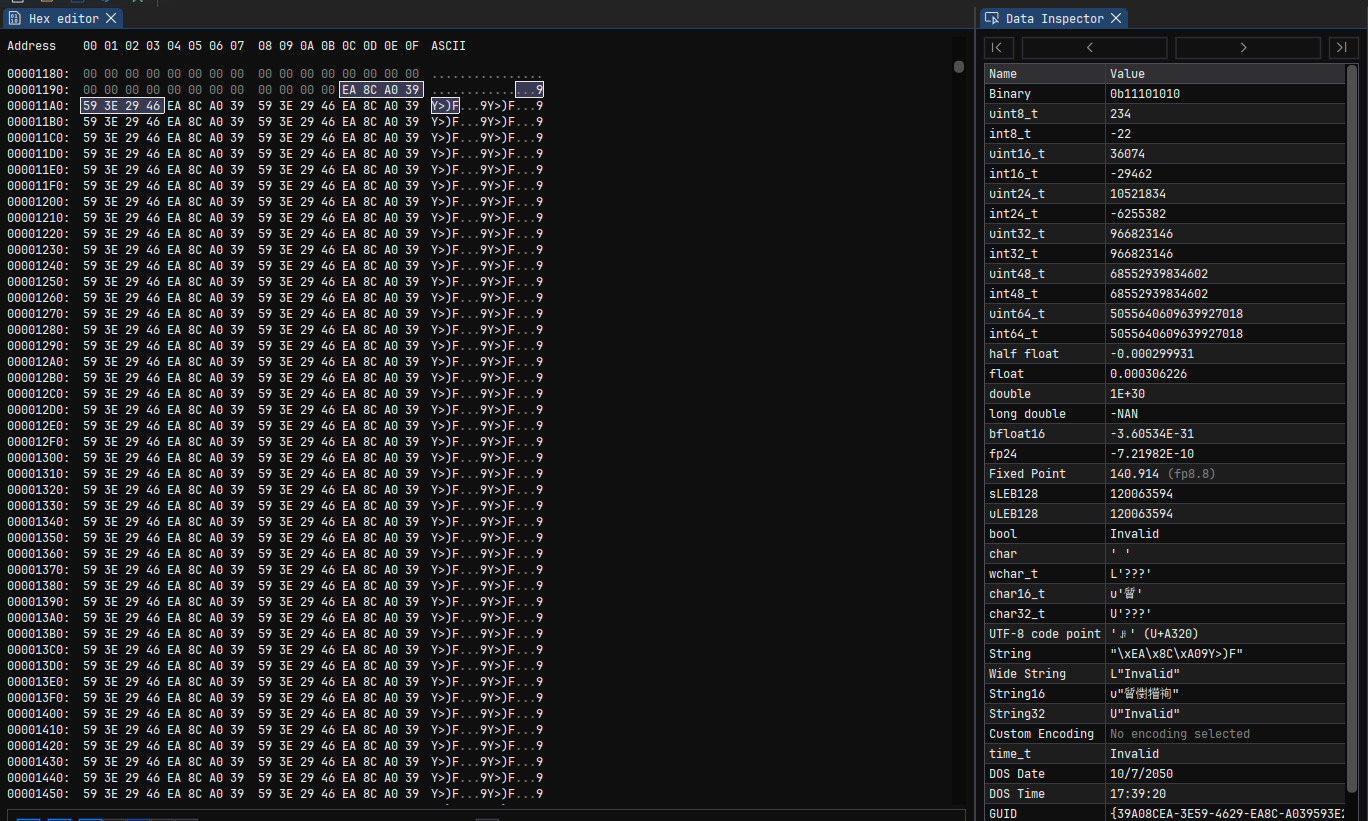Click the green icon in the top toolbar
This screenshot has width=1368, height=821.
tap(137, 2)
